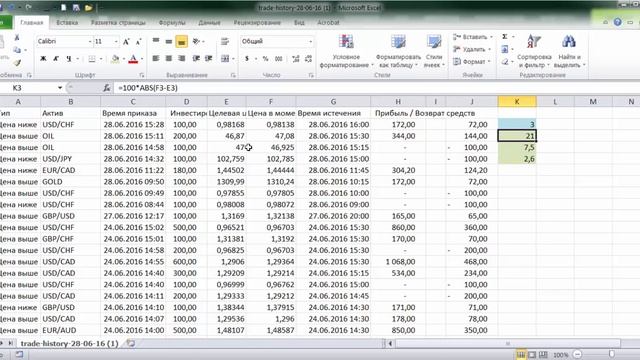Click the decrease font size icon
The image size is (640, 360).
point(138,42)
